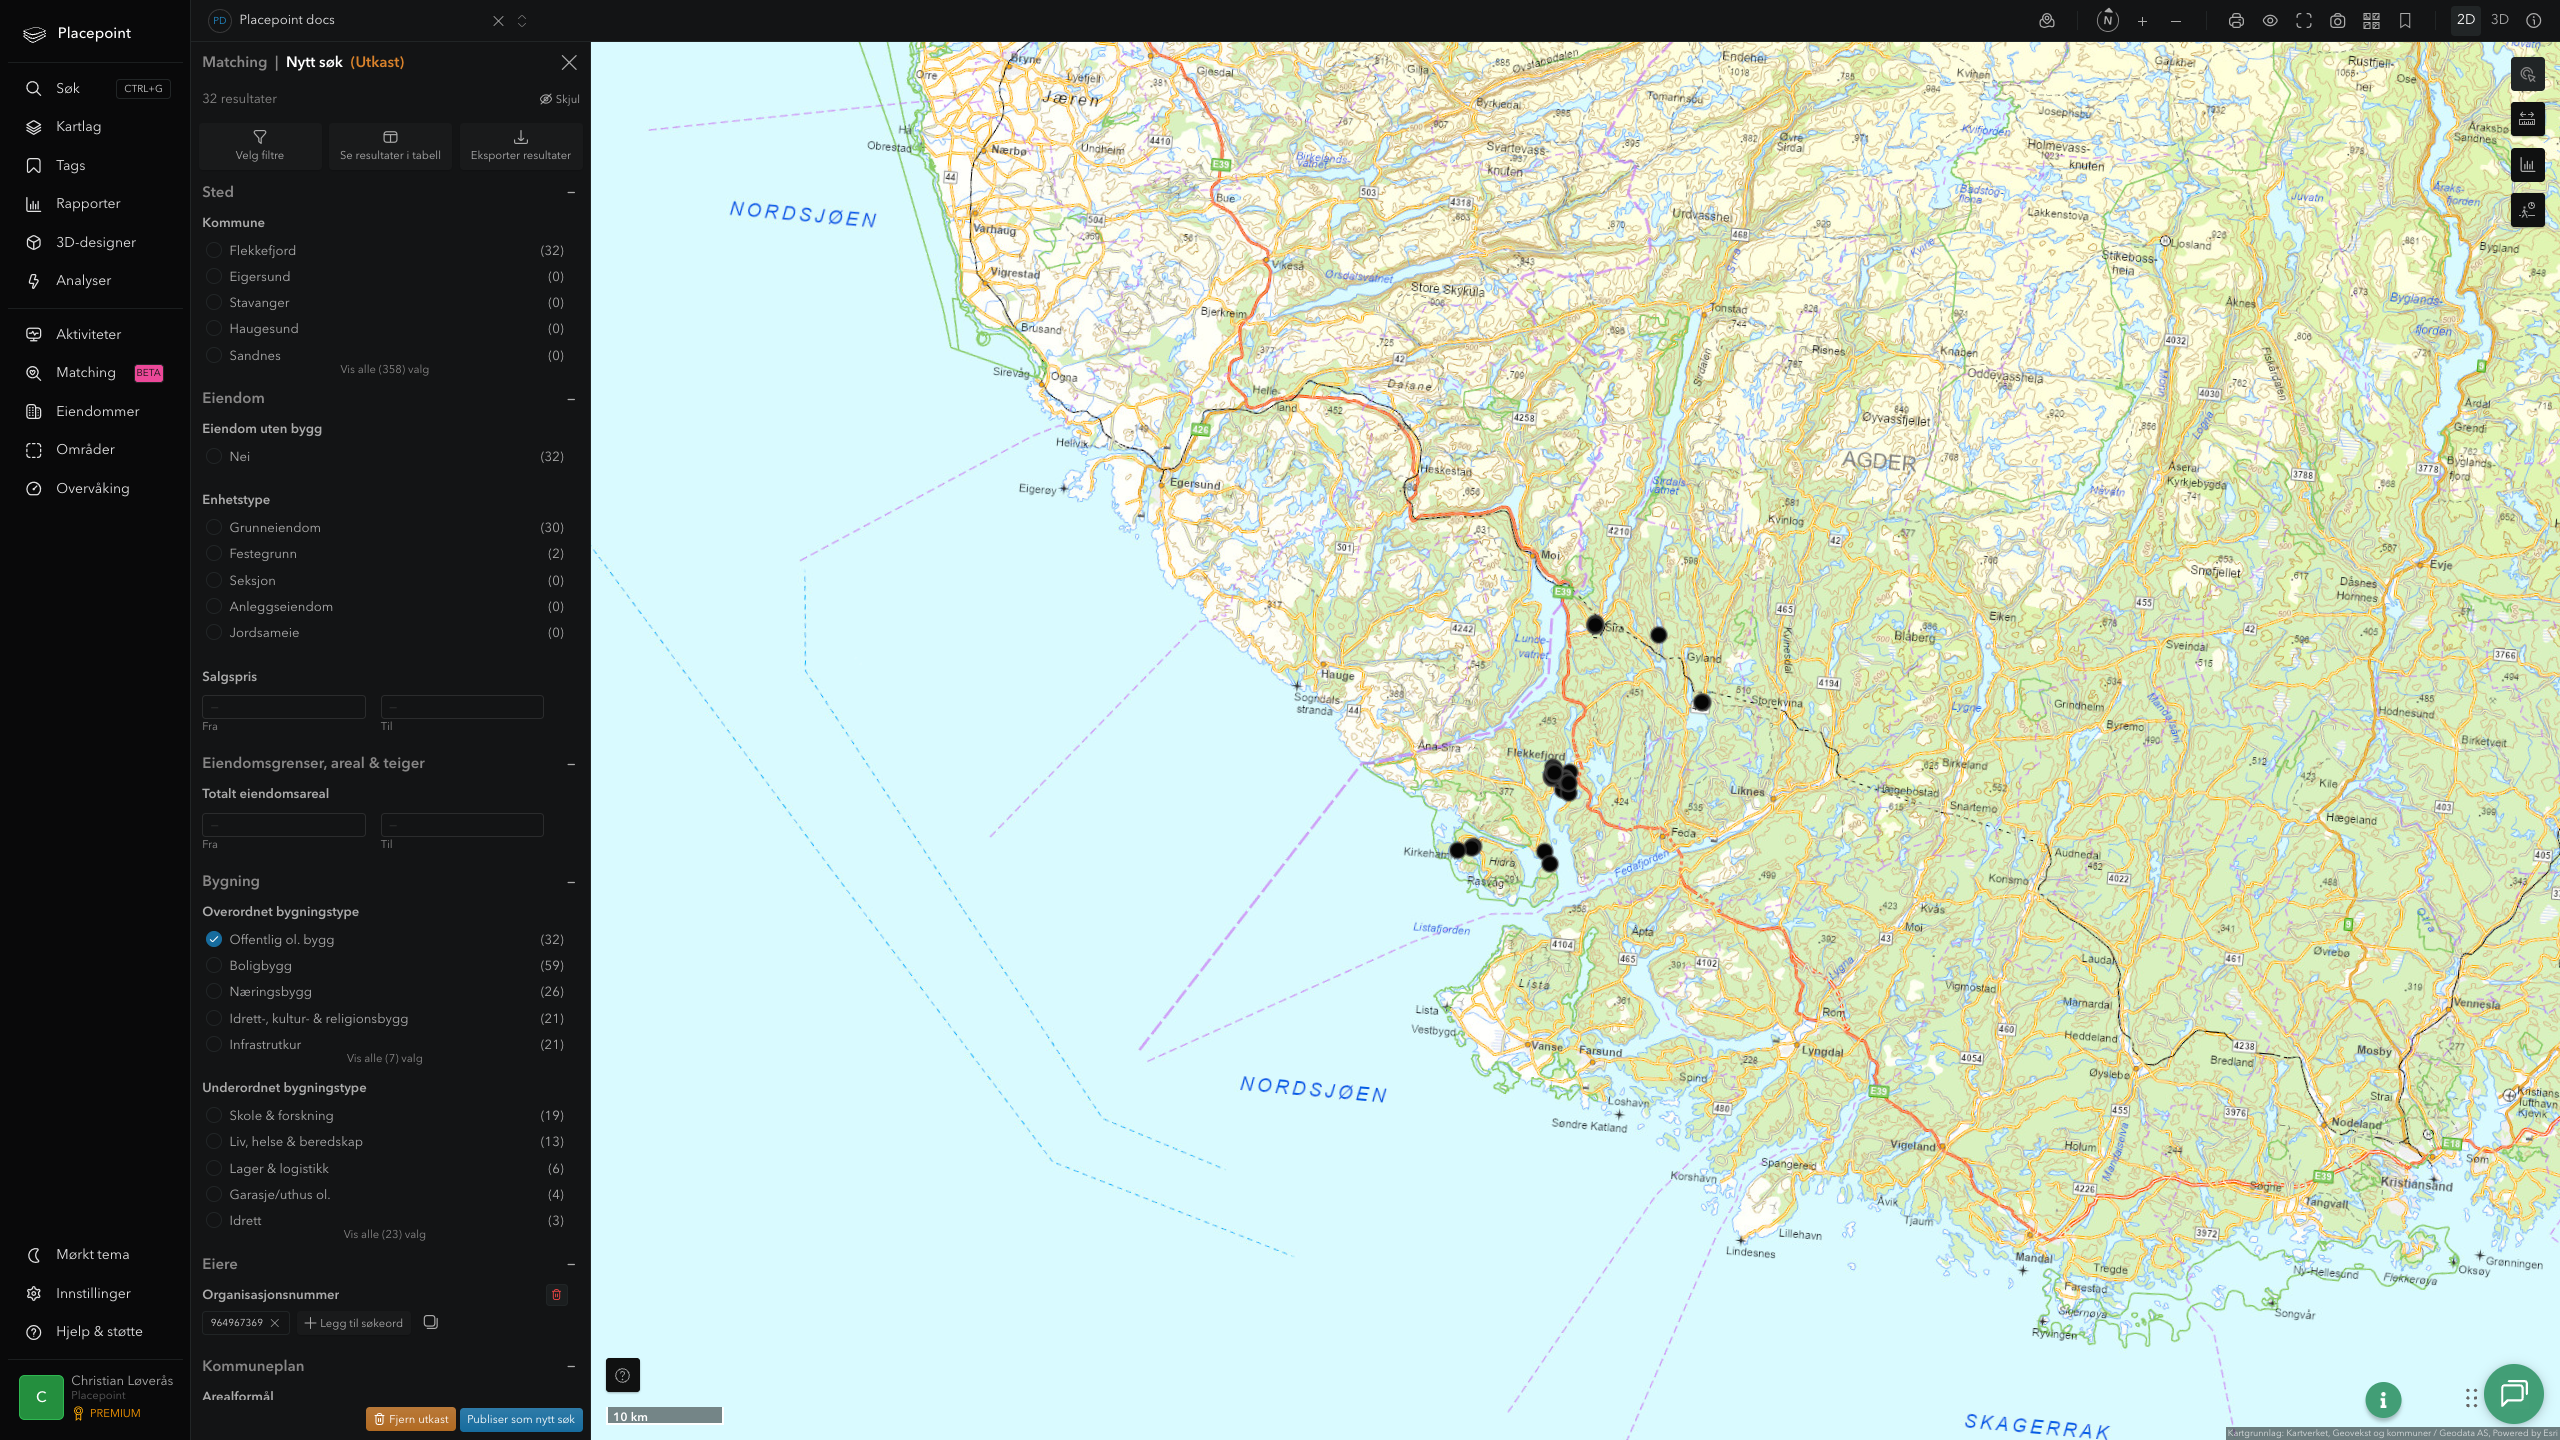This screenshot has height=1440, width=2560.
Task: Switch map to 2D view
Action: [2465, 20]
